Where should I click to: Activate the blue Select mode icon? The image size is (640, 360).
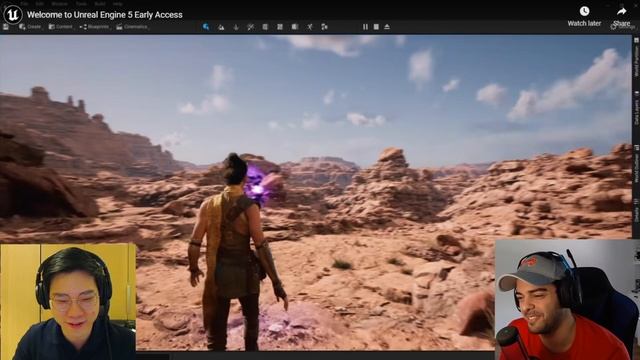click(x=206, y=27)
